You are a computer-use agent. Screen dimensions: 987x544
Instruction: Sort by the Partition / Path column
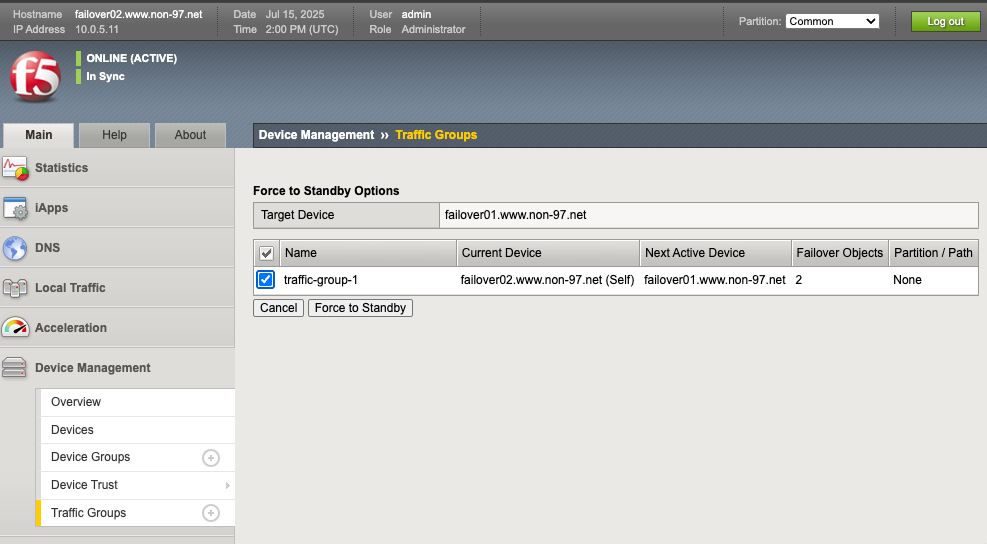[x=933, y=253]
